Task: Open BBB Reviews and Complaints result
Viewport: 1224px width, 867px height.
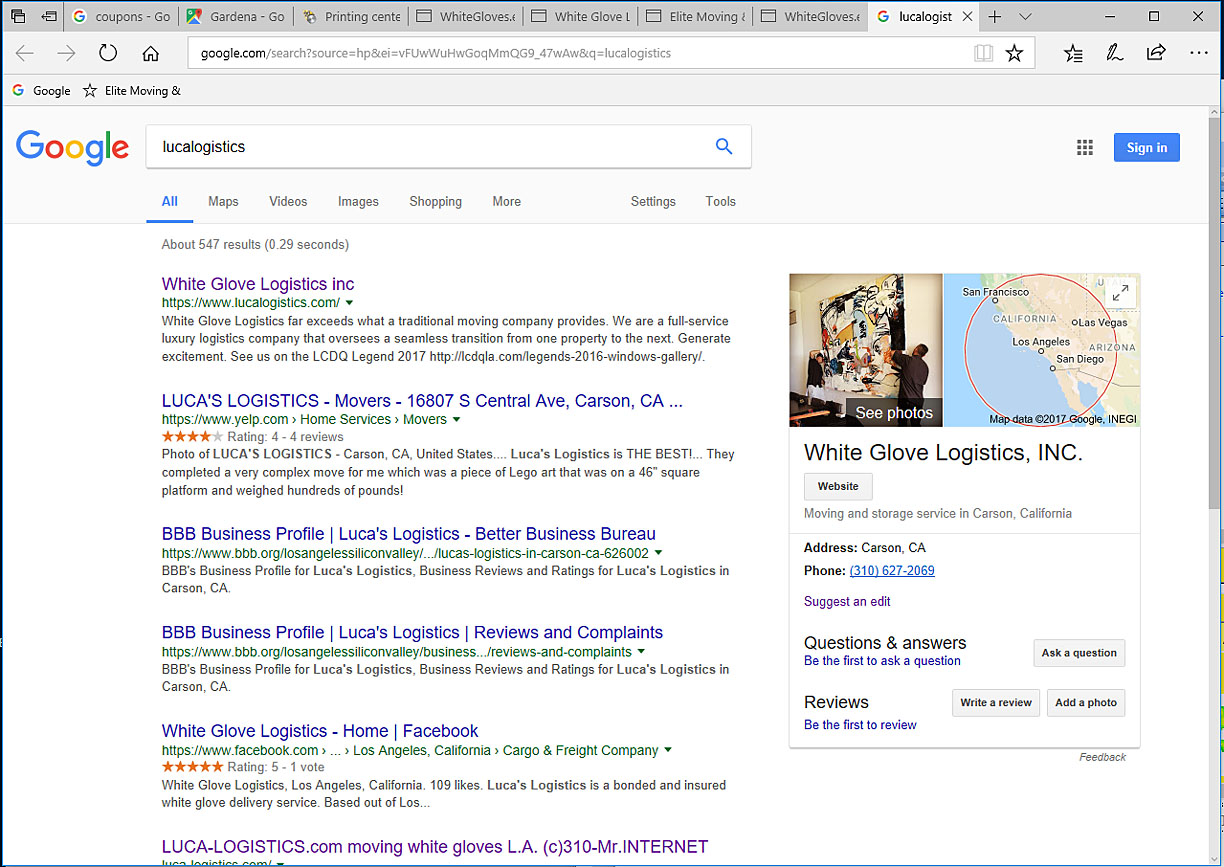Action: [x=412, y=632]
